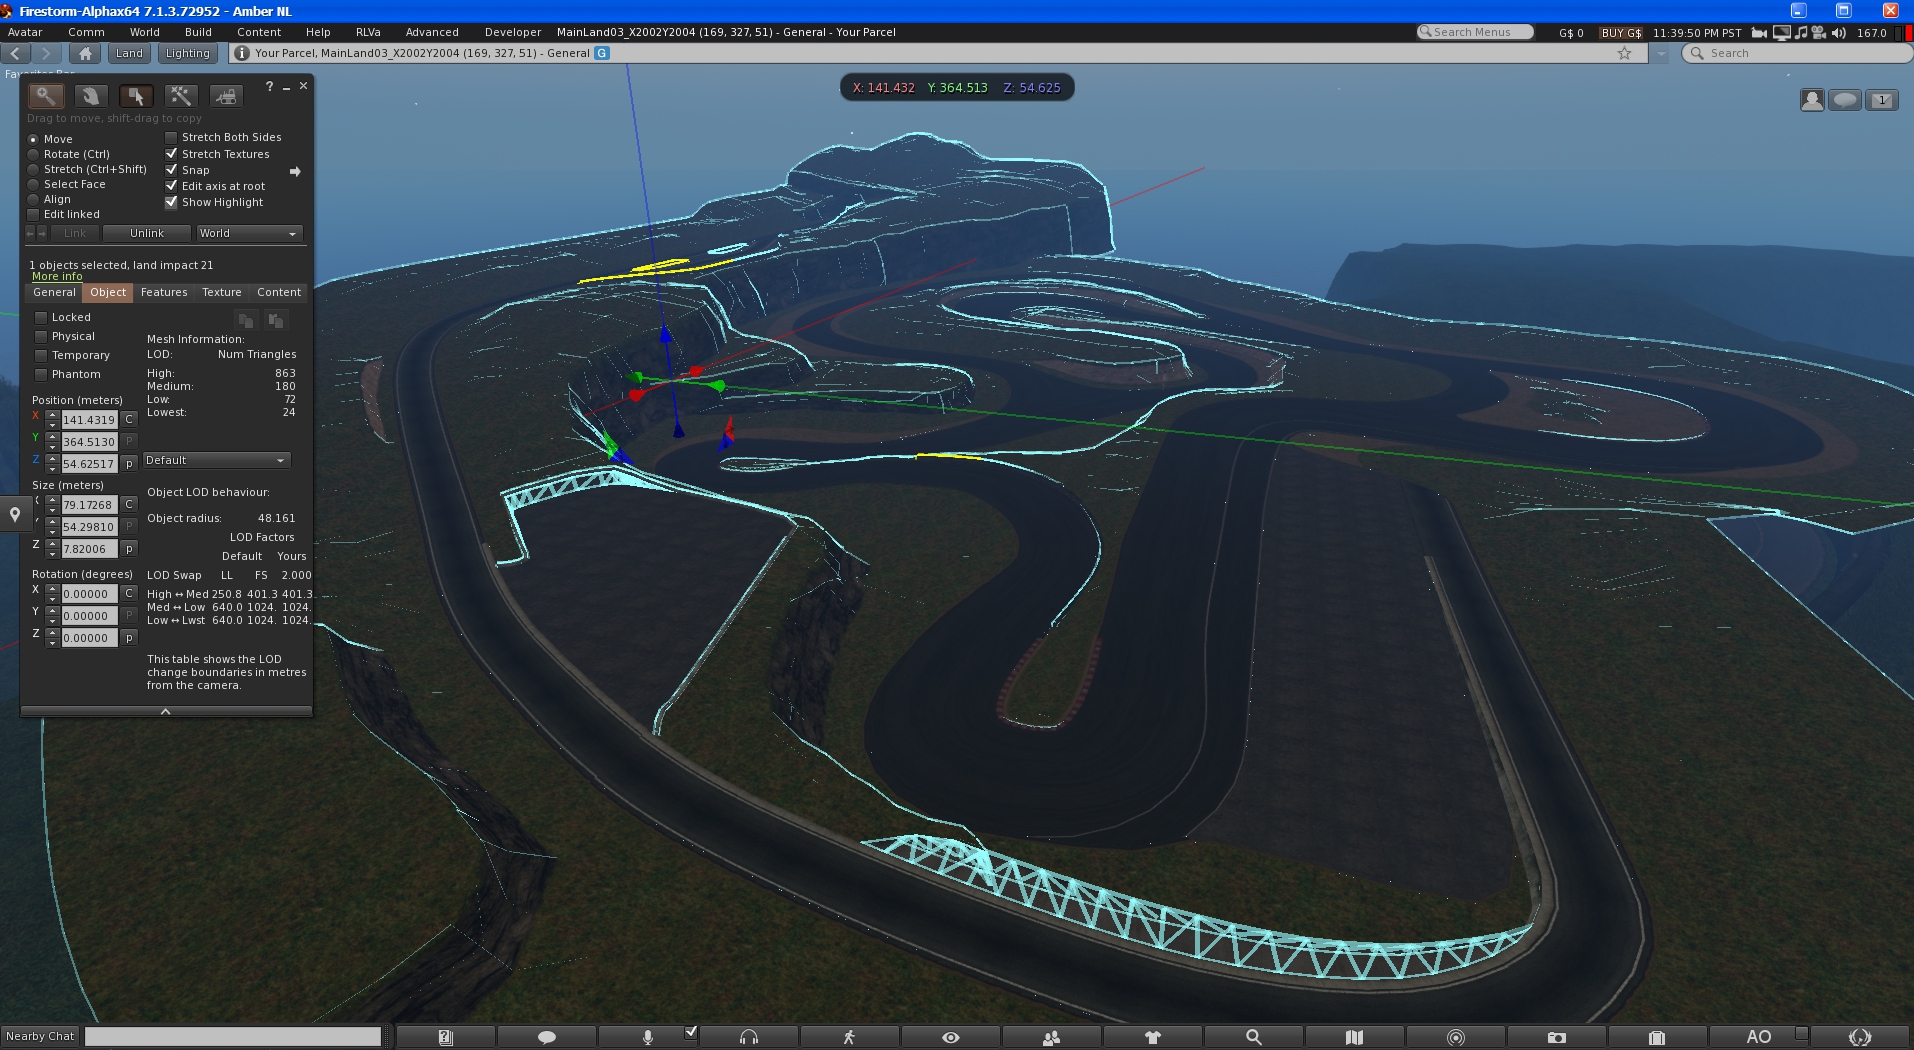Switch to the Texture tab
The width and height of the screenshot is (1914, 1050).
pyautogui.click(x=222, y=292)
